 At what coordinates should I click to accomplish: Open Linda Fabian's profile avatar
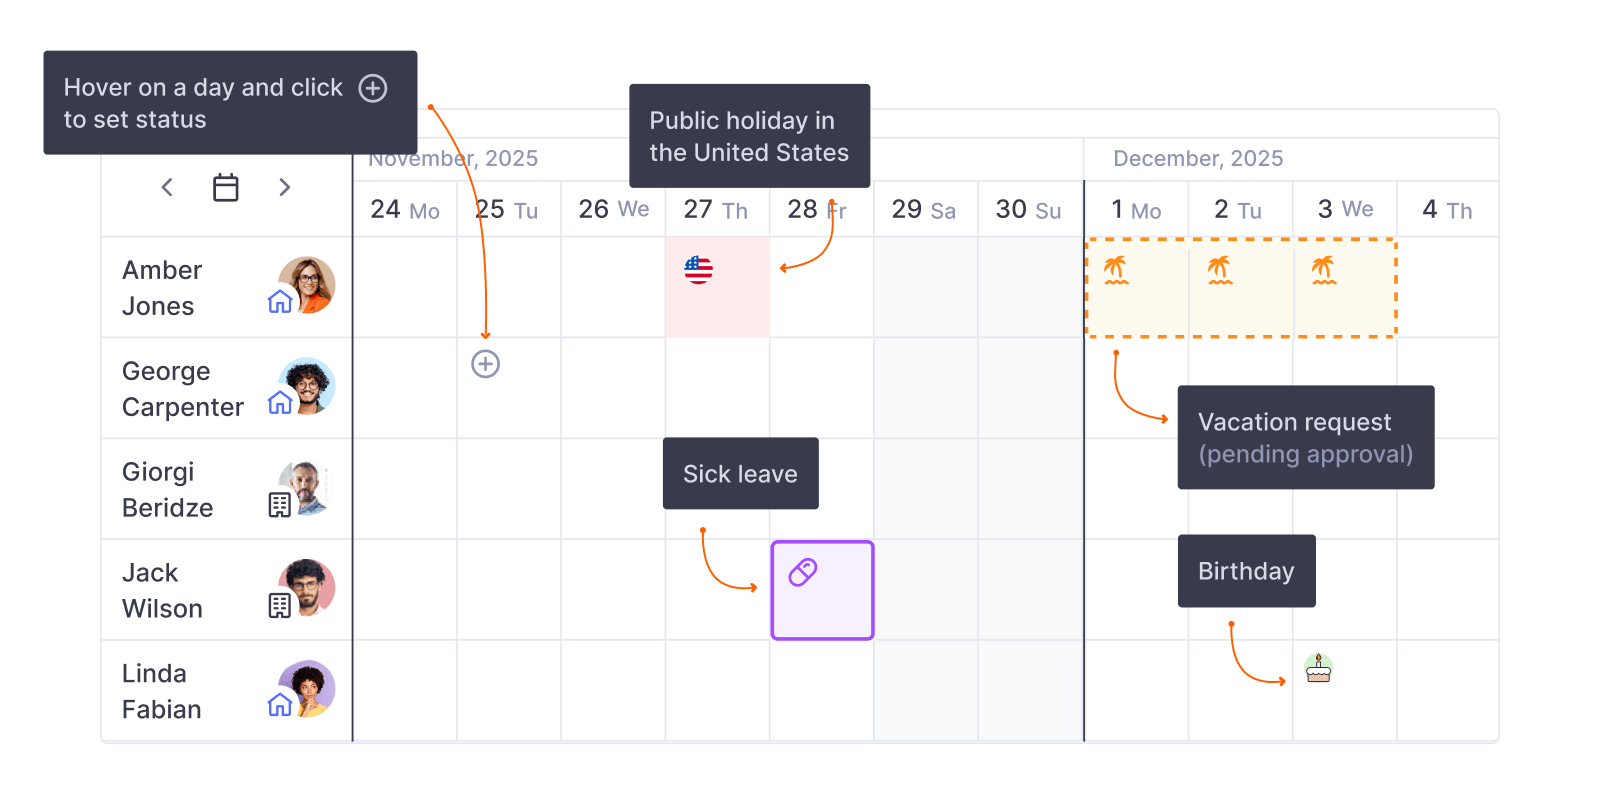pos(307,688)
